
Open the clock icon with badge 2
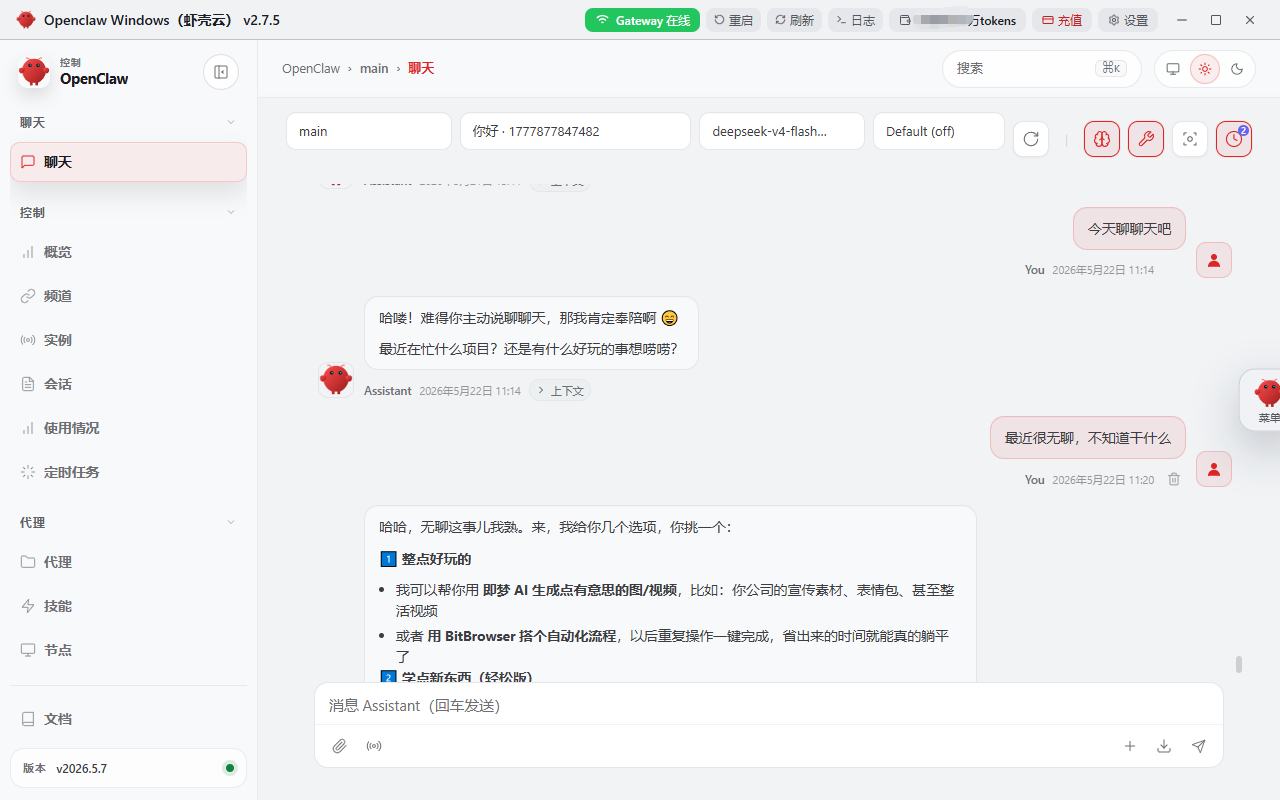pos(1234,139)
